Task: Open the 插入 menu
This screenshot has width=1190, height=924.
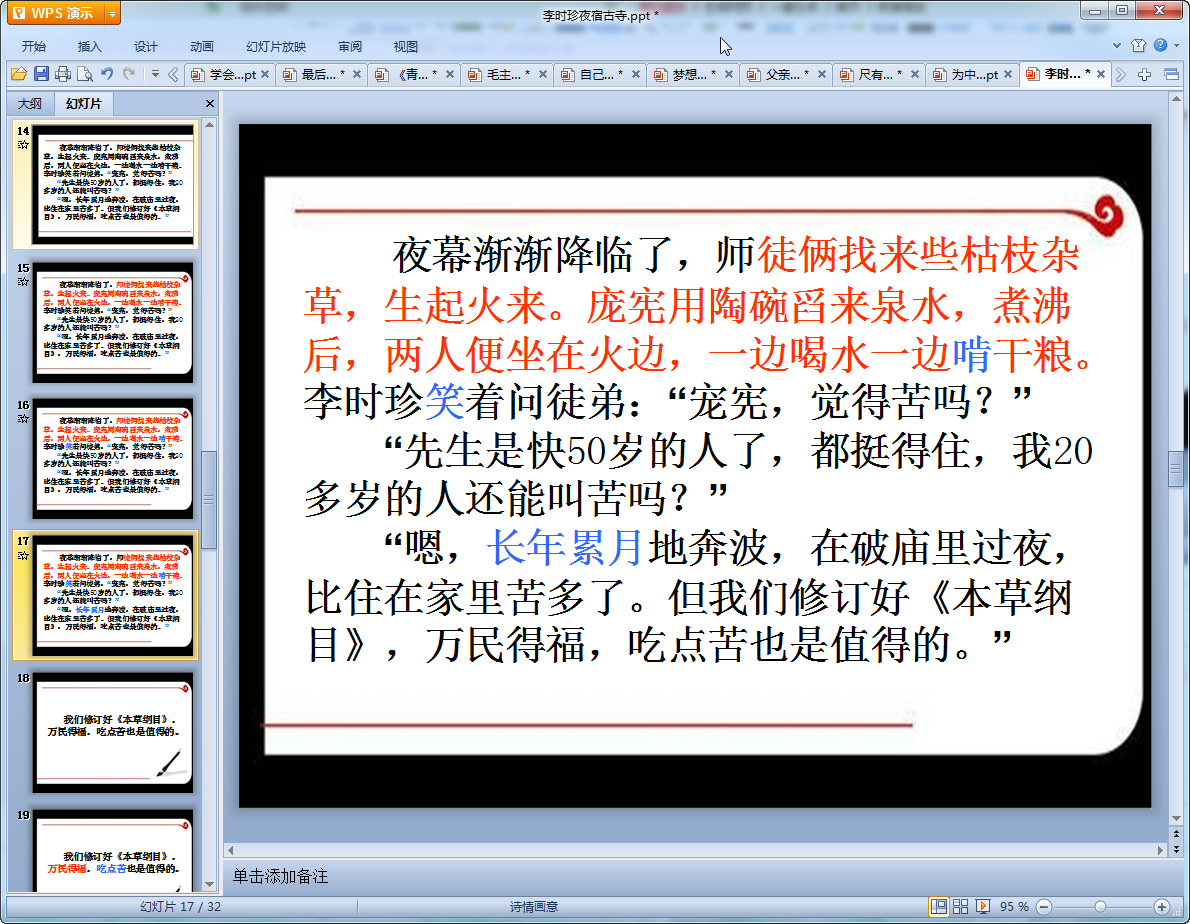Action: 90,46
